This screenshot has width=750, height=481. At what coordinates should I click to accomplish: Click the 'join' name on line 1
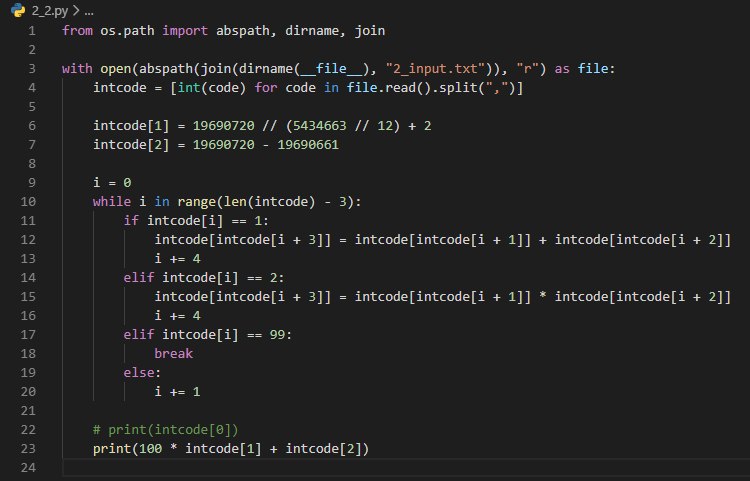pyautogui.click(x=370, y=31)
